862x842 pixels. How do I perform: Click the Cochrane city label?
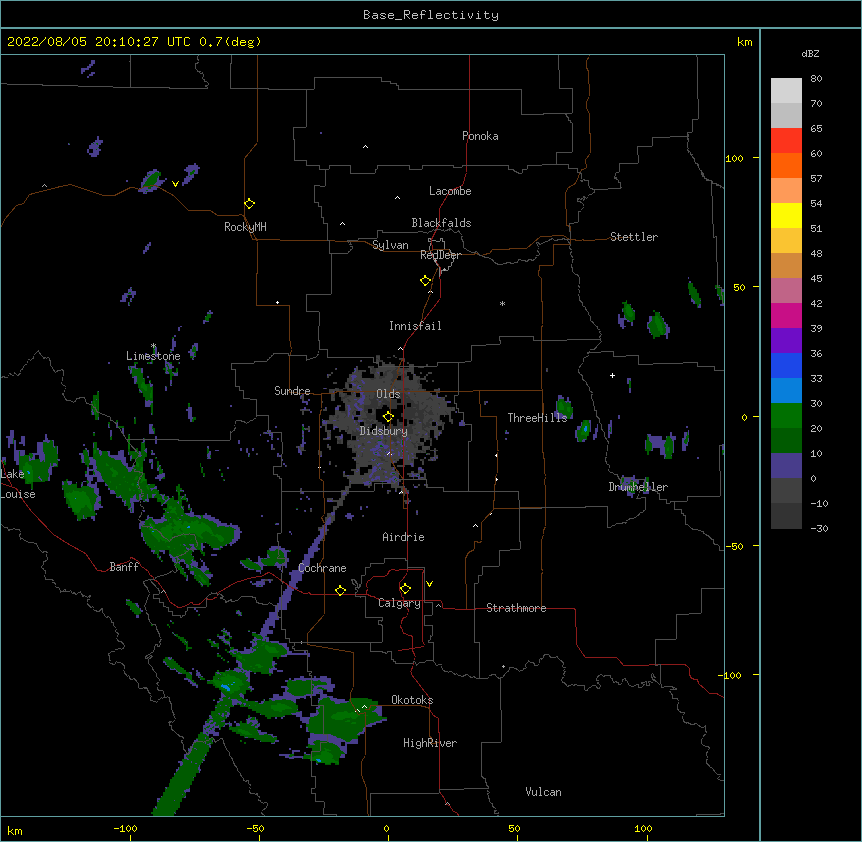(322, 568)
